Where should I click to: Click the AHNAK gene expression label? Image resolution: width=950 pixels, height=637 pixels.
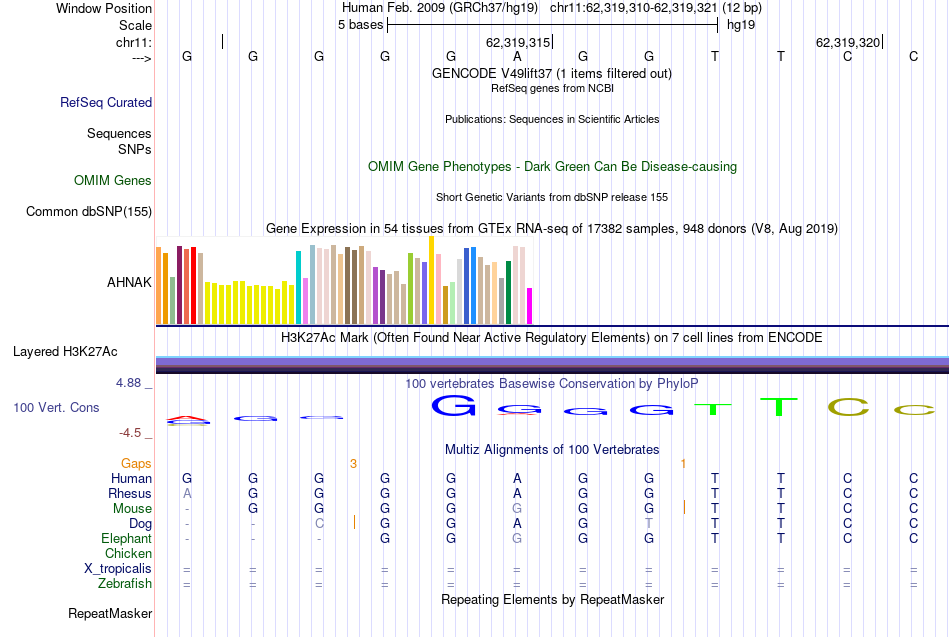pyautogui.click(x=129, y=282)
